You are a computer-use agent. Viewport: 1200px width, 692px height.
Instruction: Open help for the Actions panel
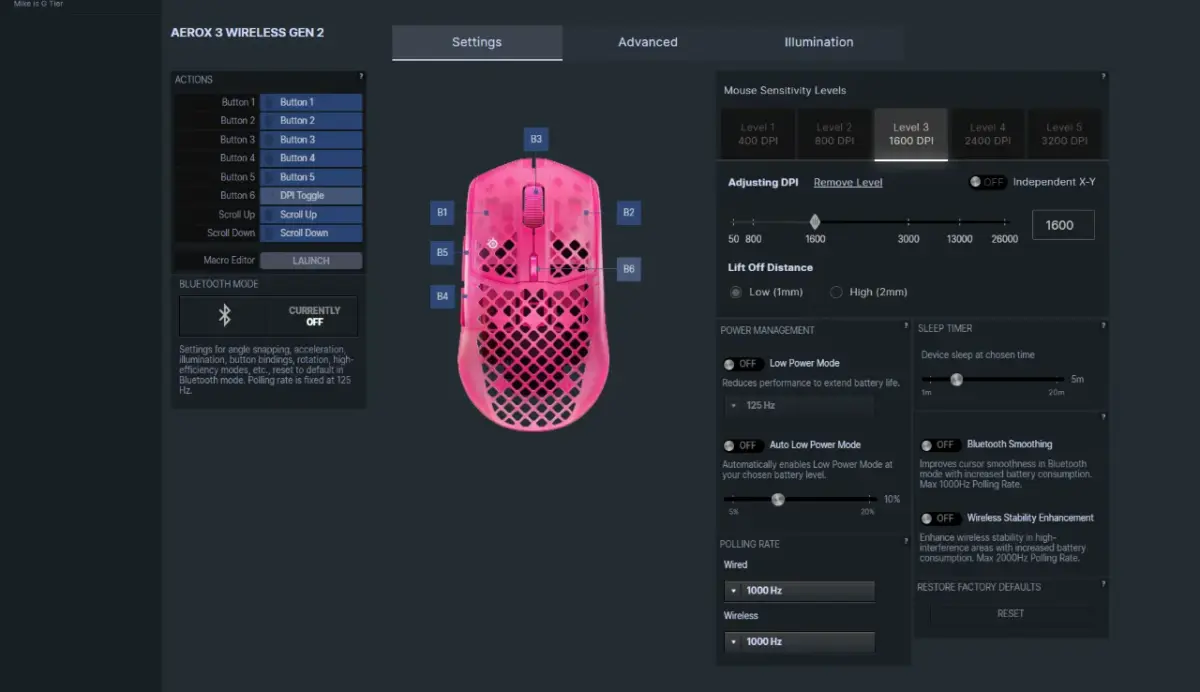click(361, 76)
